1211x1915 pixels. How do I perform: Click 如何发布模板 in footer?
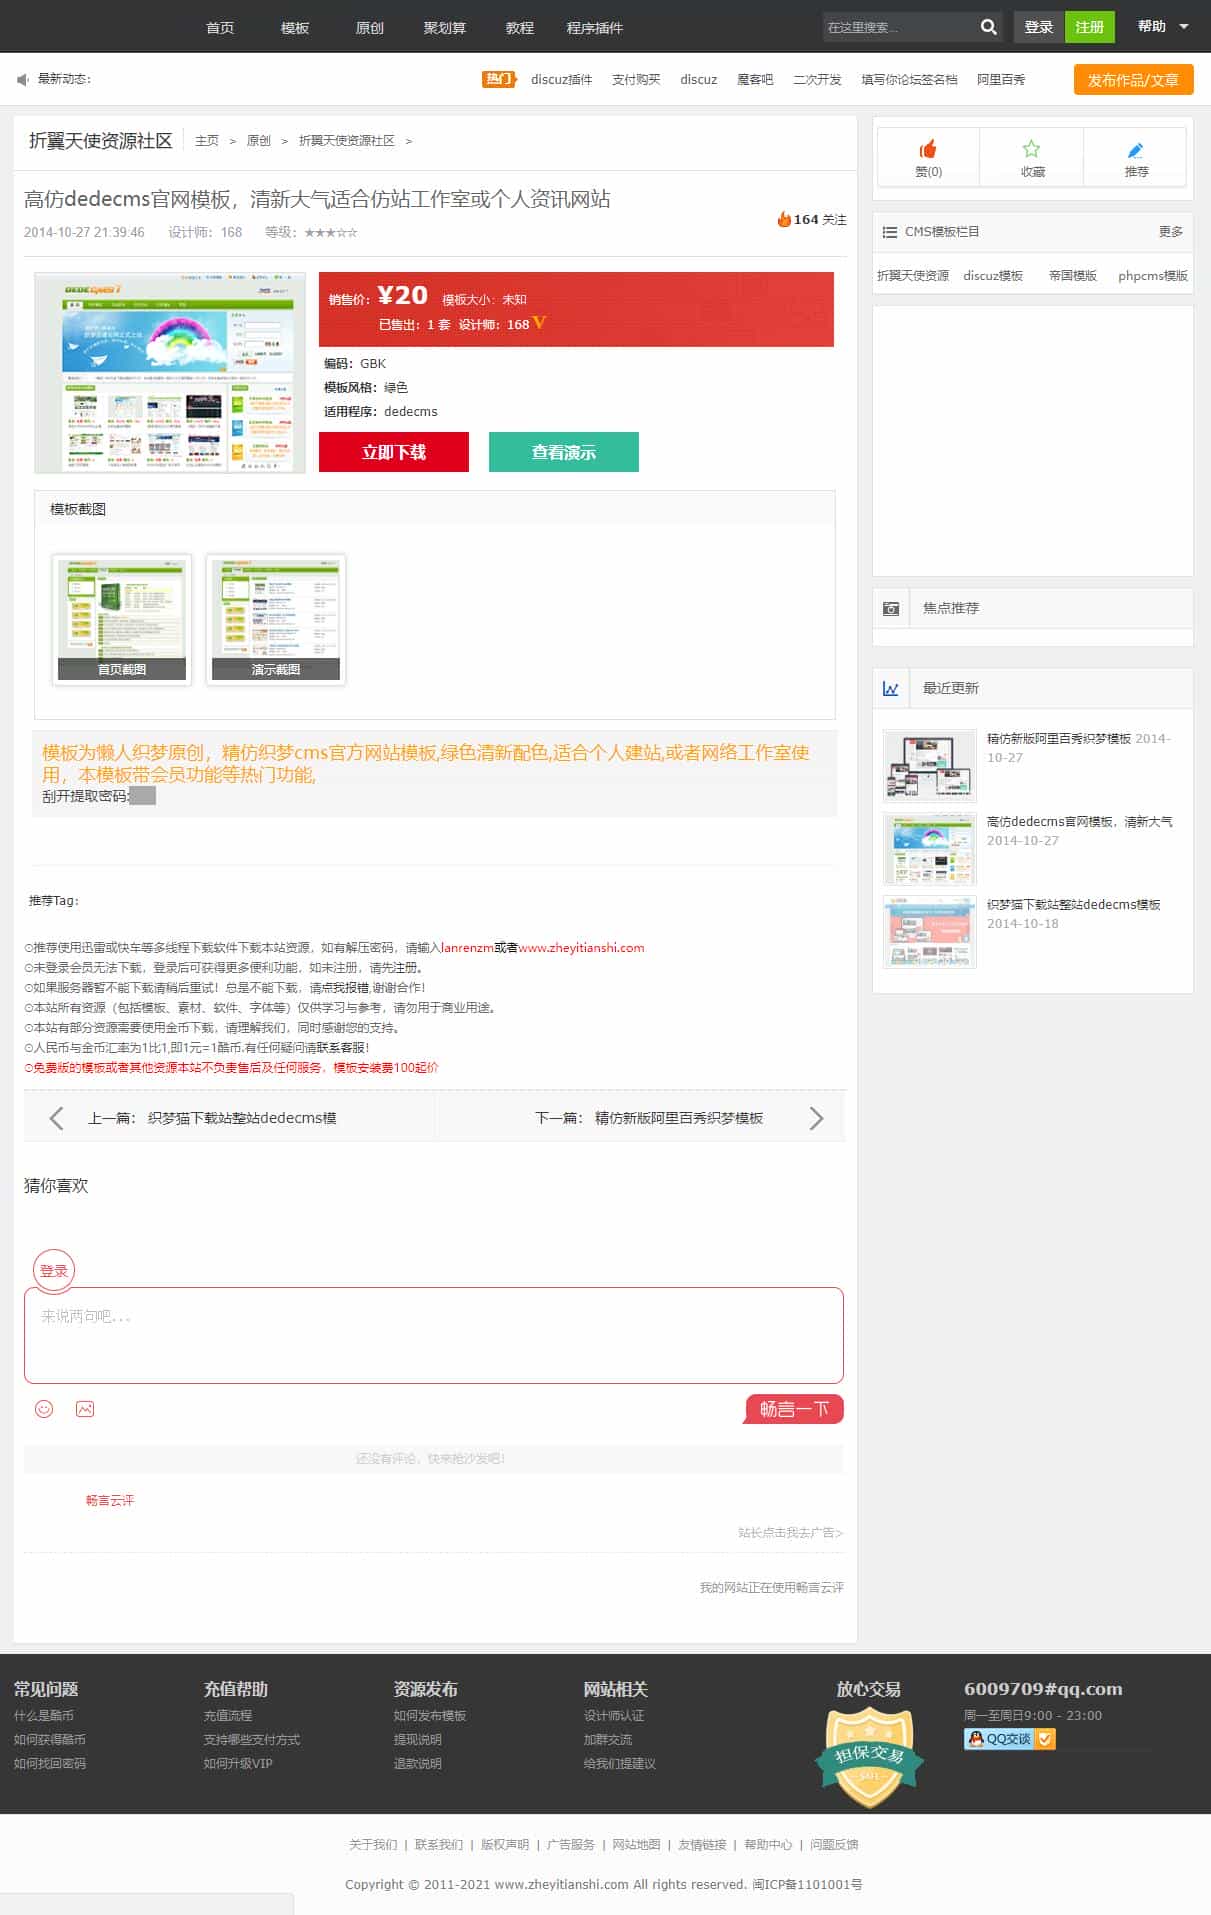pyautogui.click(x=430, y=1715)
